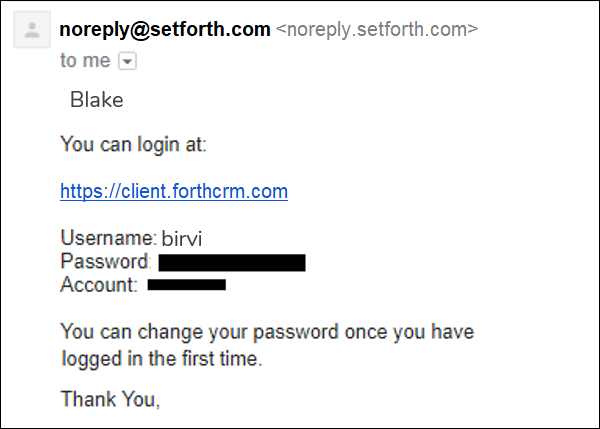
Task: Click the username value "birvi"
Action: 182,238
